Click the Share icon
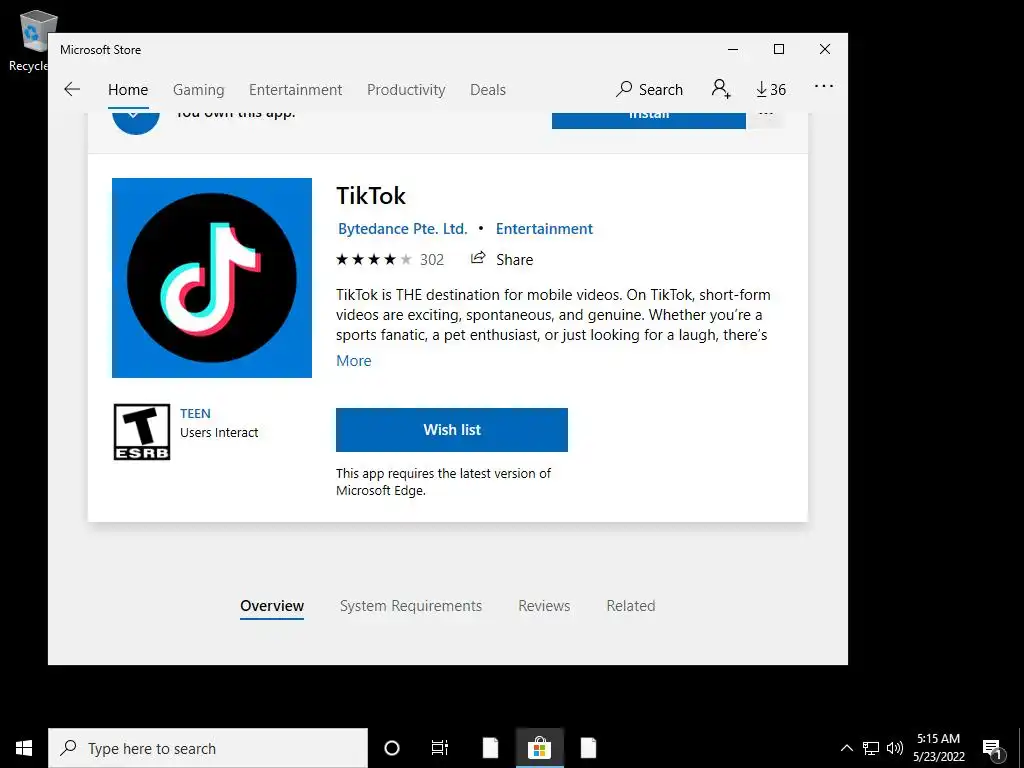 (478, 258)
